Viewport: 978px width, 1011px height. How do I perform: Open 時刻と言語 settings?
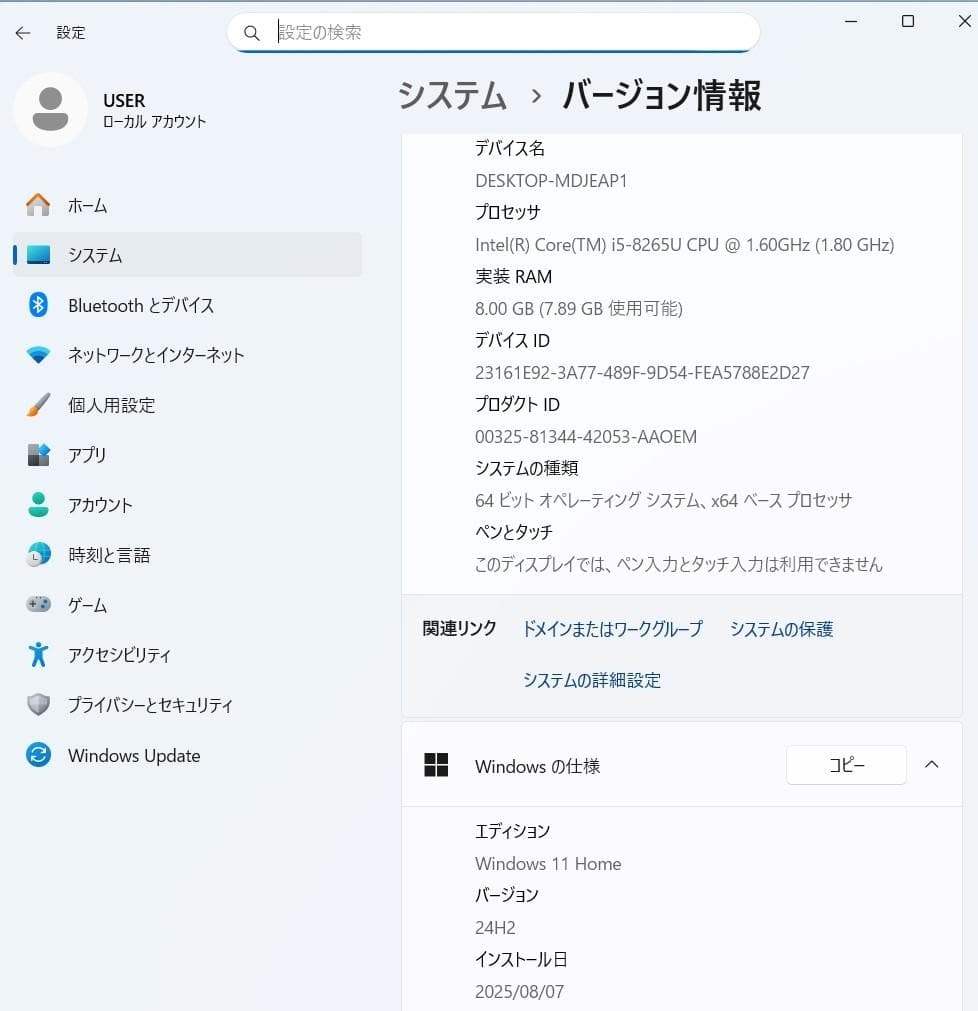click(110, 555)
